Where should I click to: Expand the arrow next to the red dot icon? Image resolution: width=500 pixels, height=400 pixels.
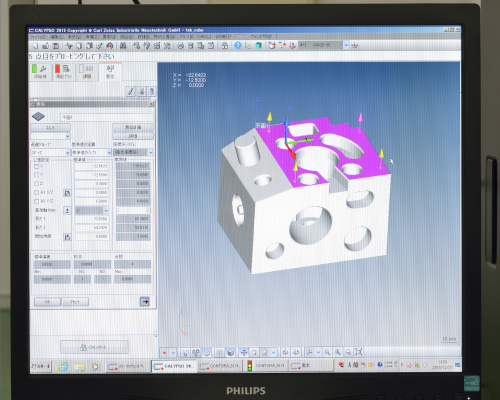point(173,352)
